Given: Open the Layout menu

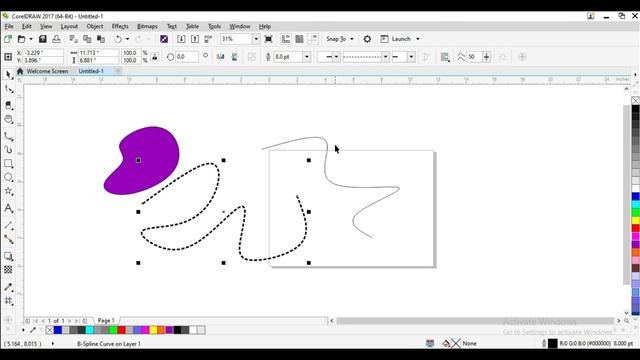Looking at the screenshot, I should [x=69, y=26].
